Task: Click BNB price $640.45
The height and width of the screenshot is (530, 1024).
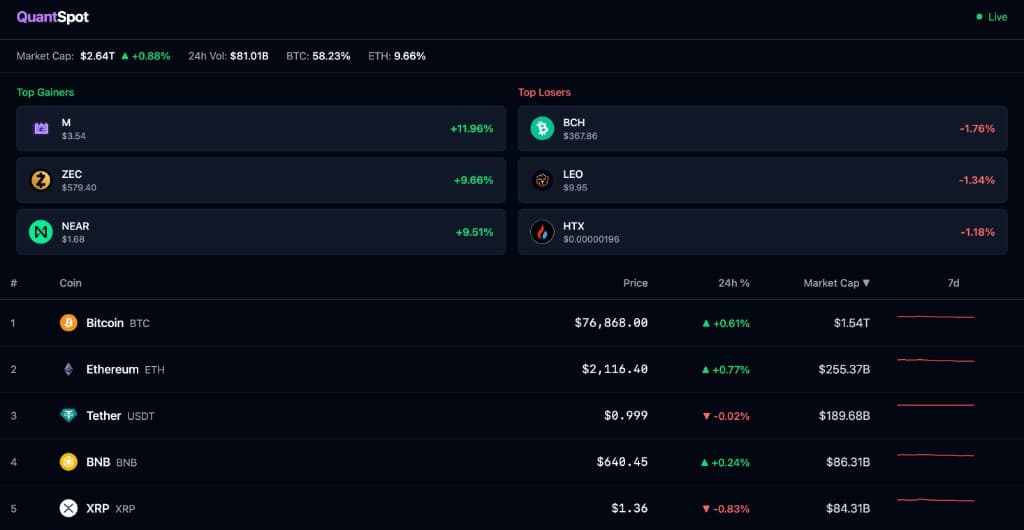Action: 622,462
